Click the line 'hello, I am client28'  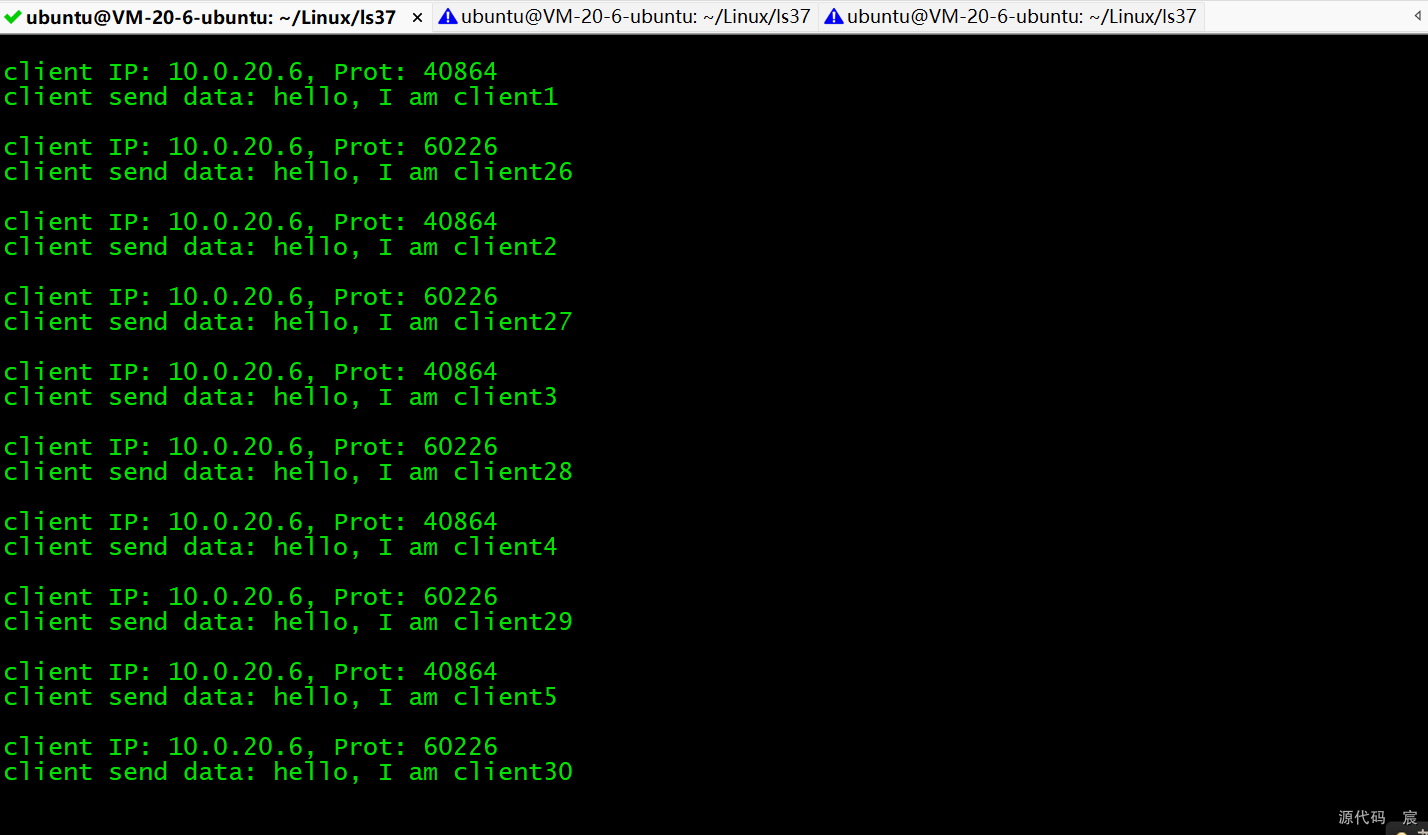coord(288,472)
